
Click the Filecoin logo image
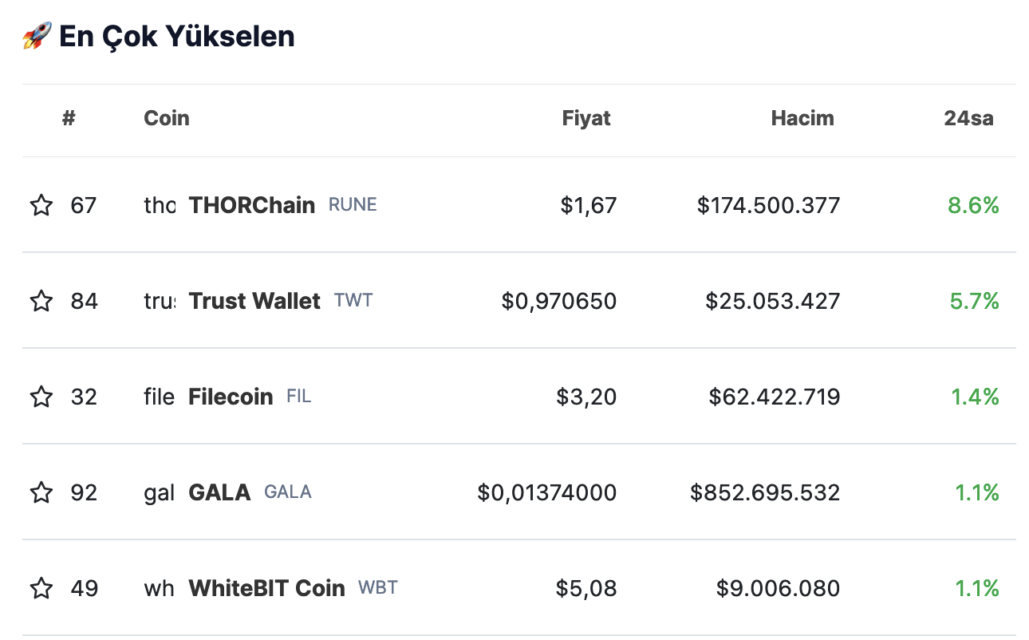coord(159,396)
